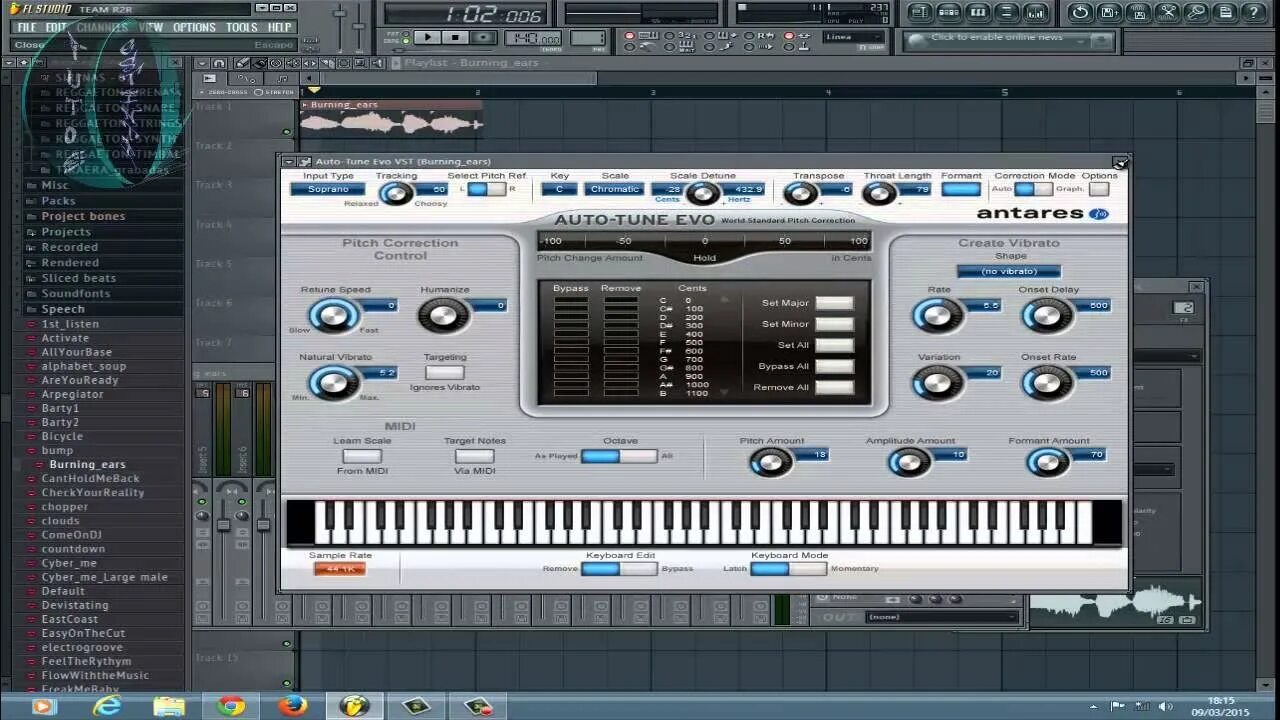Open the browser window icon
This screenshot has width=1280, height=720.
click(x=1007, y=13)
